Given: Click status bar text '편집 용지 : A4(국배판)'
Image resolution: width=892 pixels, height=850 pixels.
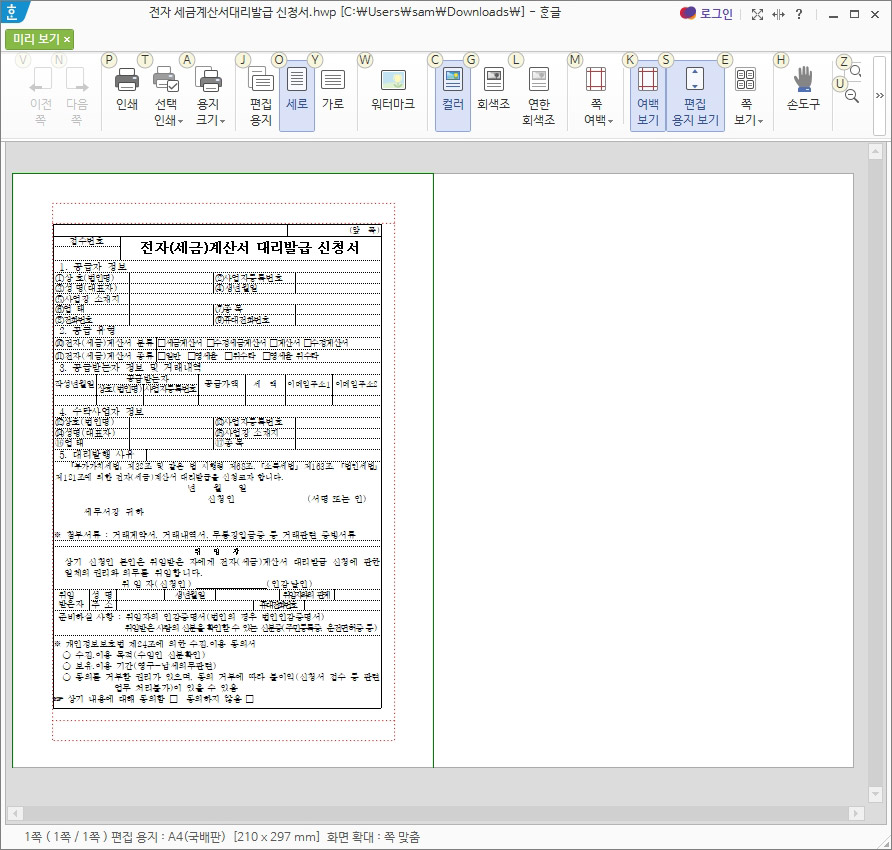Looking at the screenshot, I should tap(168, 837).
